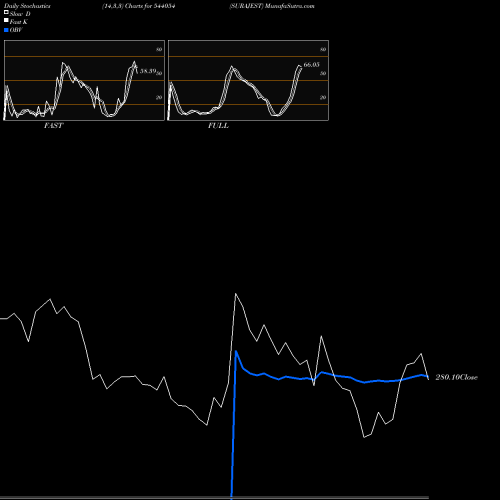Click the FAST stochastic chart panel

(x=84, y=80)
